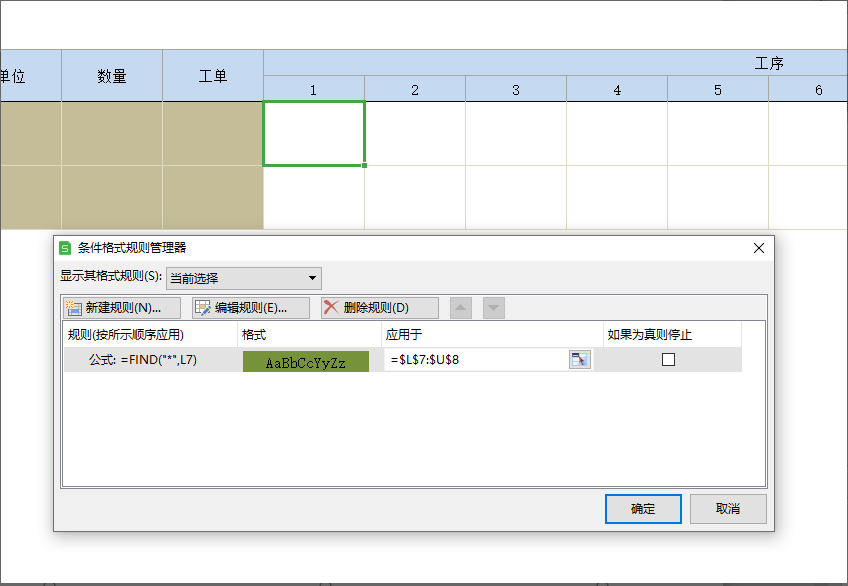The height and width of the screenshot is (586, 848).
Task: Click range selector icon beside applies-to field
Action: click(x=579, y=360)
